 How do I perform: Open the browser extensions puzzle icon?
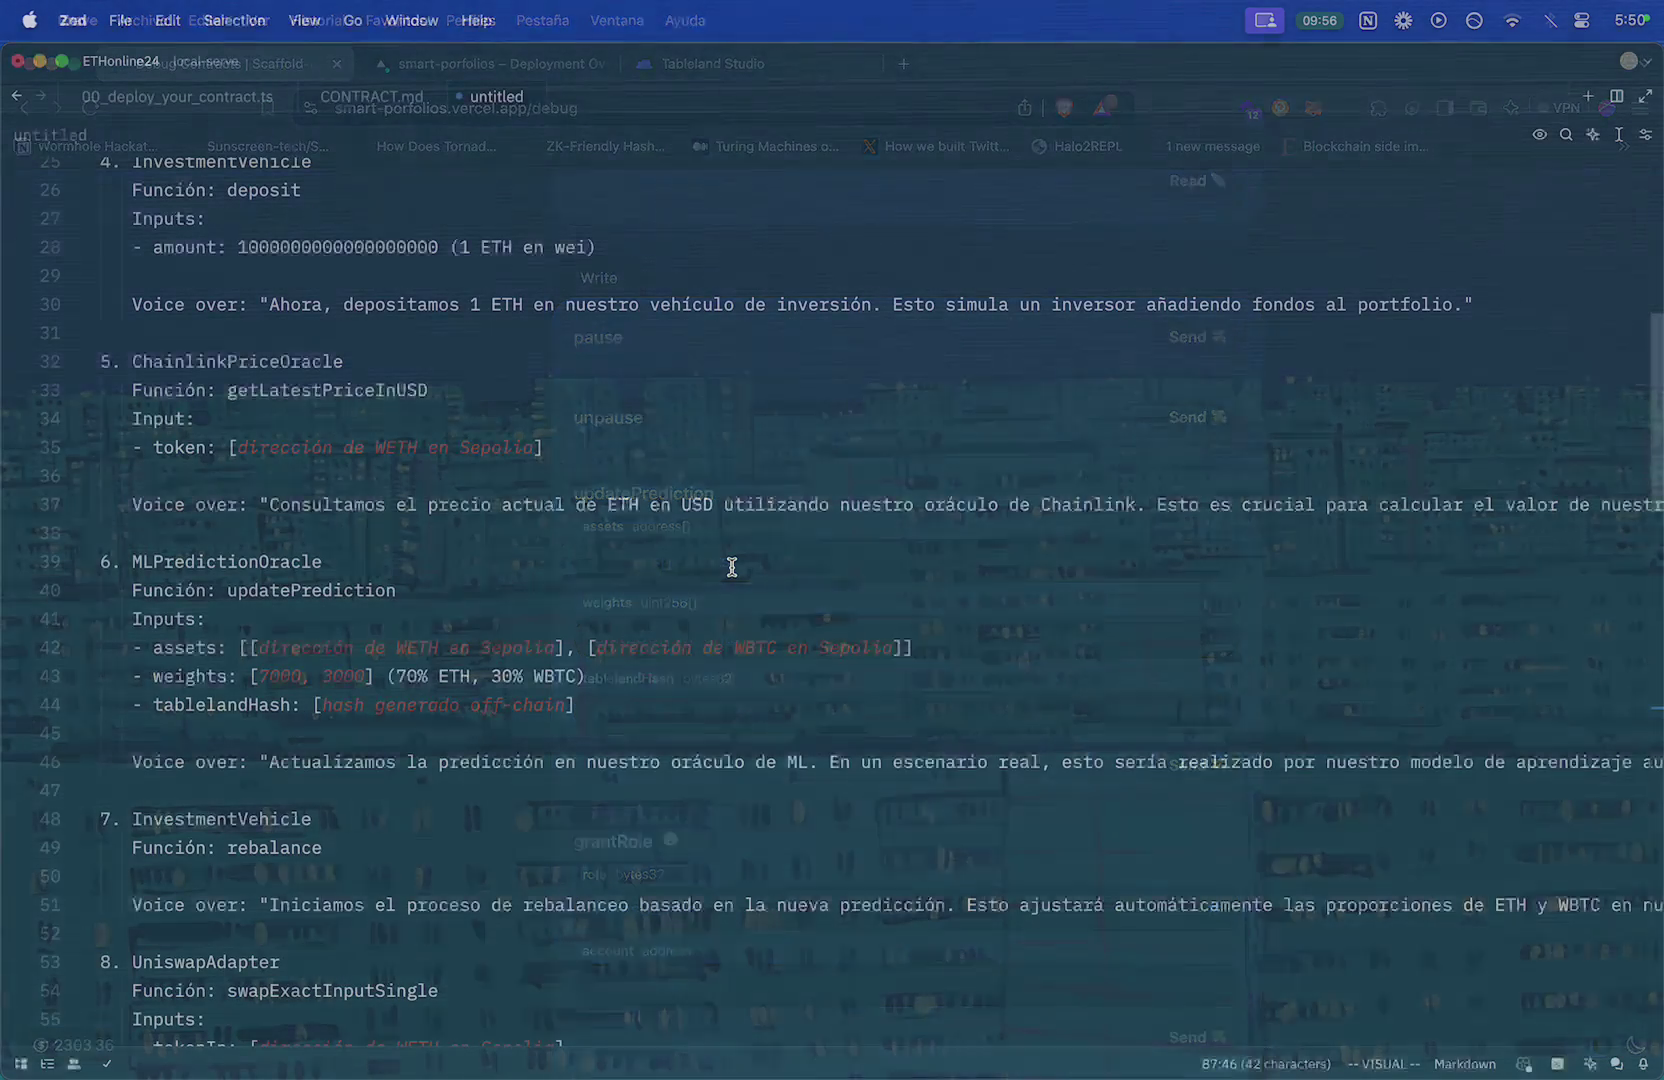(x=1378, y=108)
